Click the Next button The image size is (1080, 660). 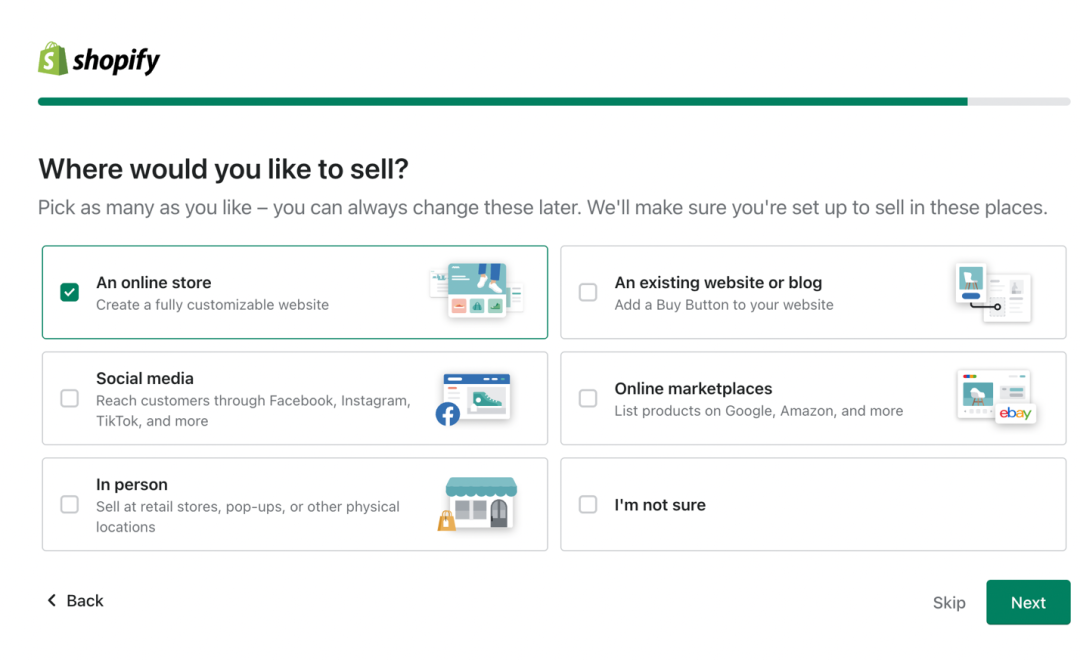(x=1028, y=602)
